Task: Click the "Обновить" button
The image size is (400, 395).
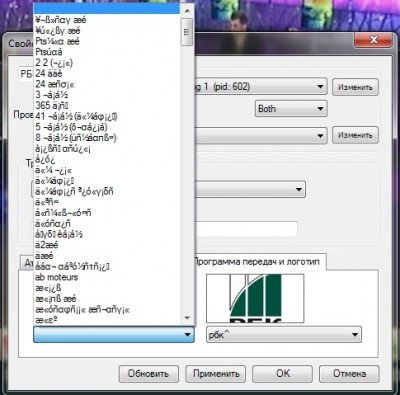Action: click(149, 374)
